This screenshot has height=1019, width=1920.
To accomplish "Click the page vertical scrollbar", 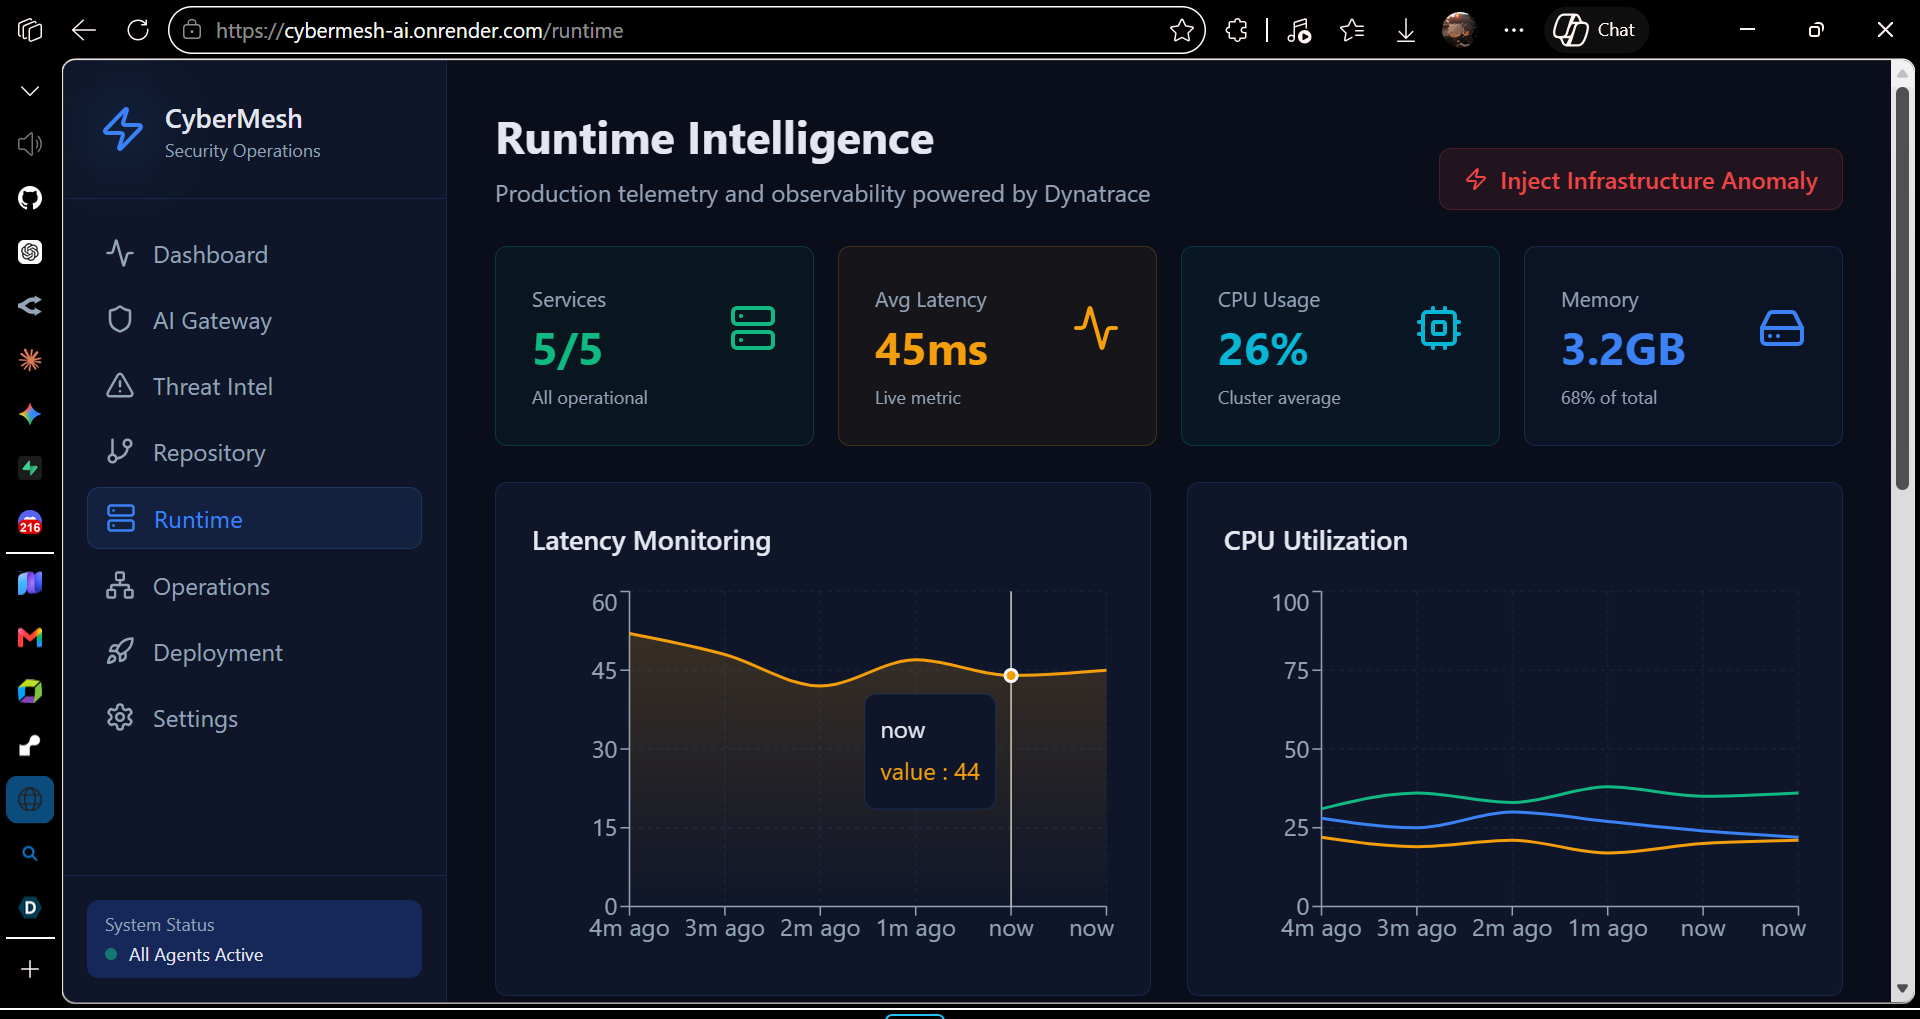I will [x=1902, y=290].
